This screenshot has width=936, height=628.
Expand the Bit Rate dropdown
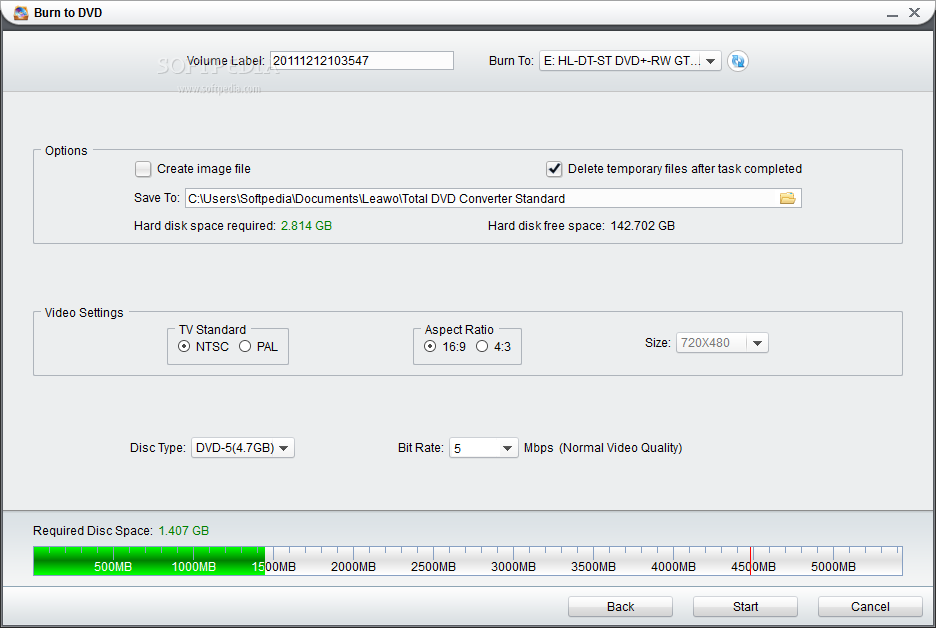point(483,448)
